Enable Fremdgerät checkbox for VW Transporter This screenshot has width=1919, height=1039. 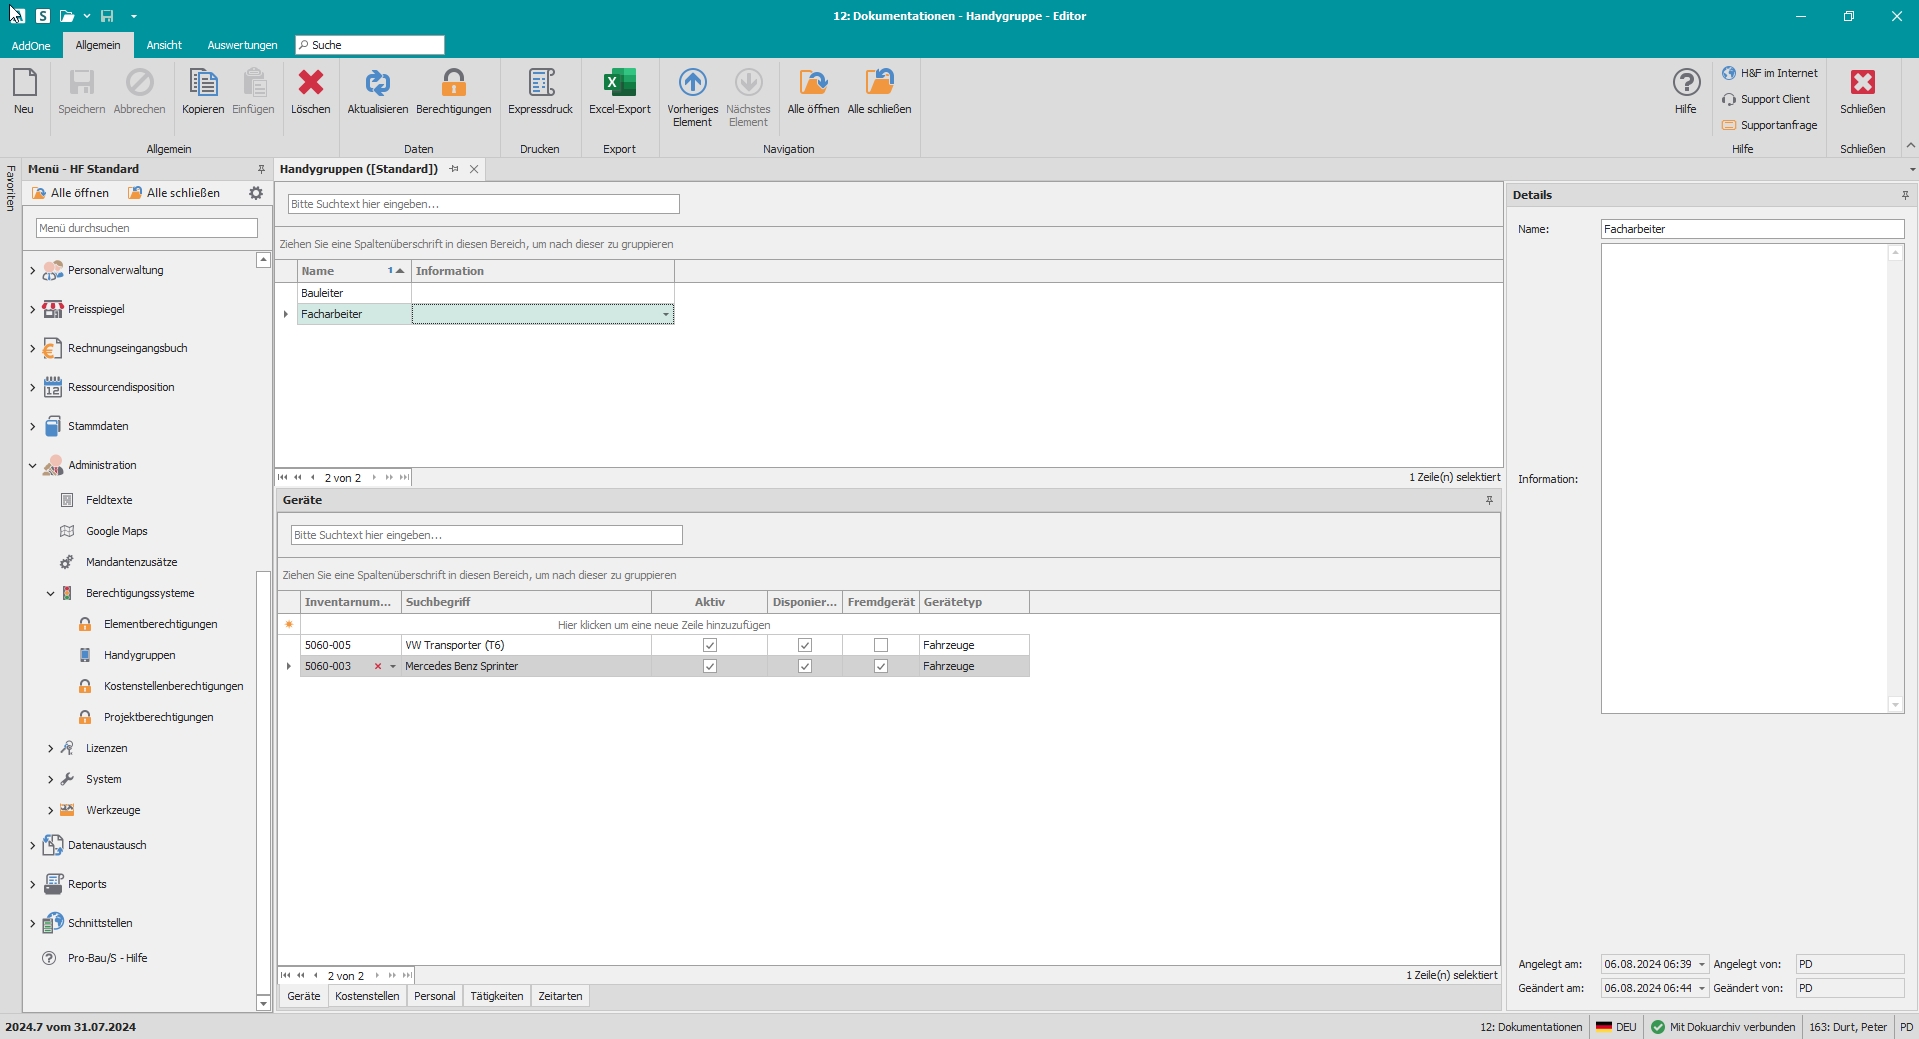click(x=881, y=646)
